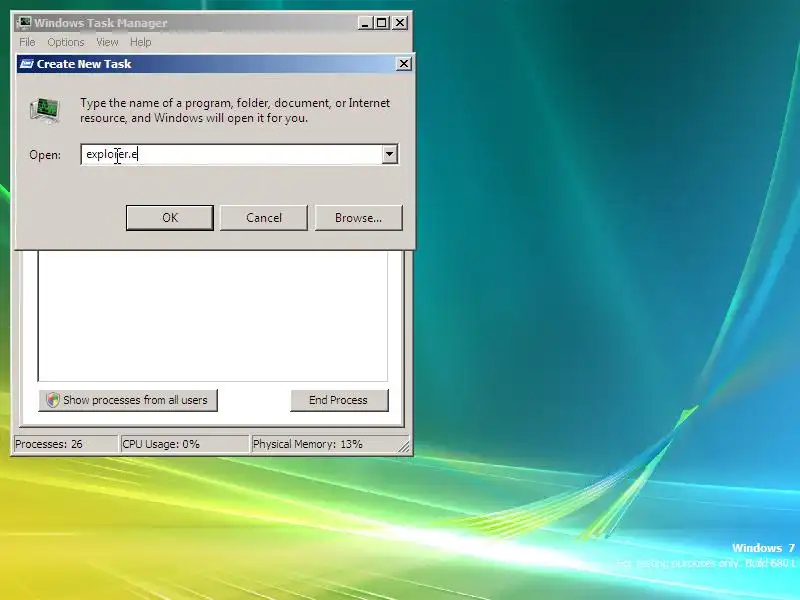Screen dimensions: 800x600
Task: Click the Processes: 26 status entry
Action: [65, 444]
